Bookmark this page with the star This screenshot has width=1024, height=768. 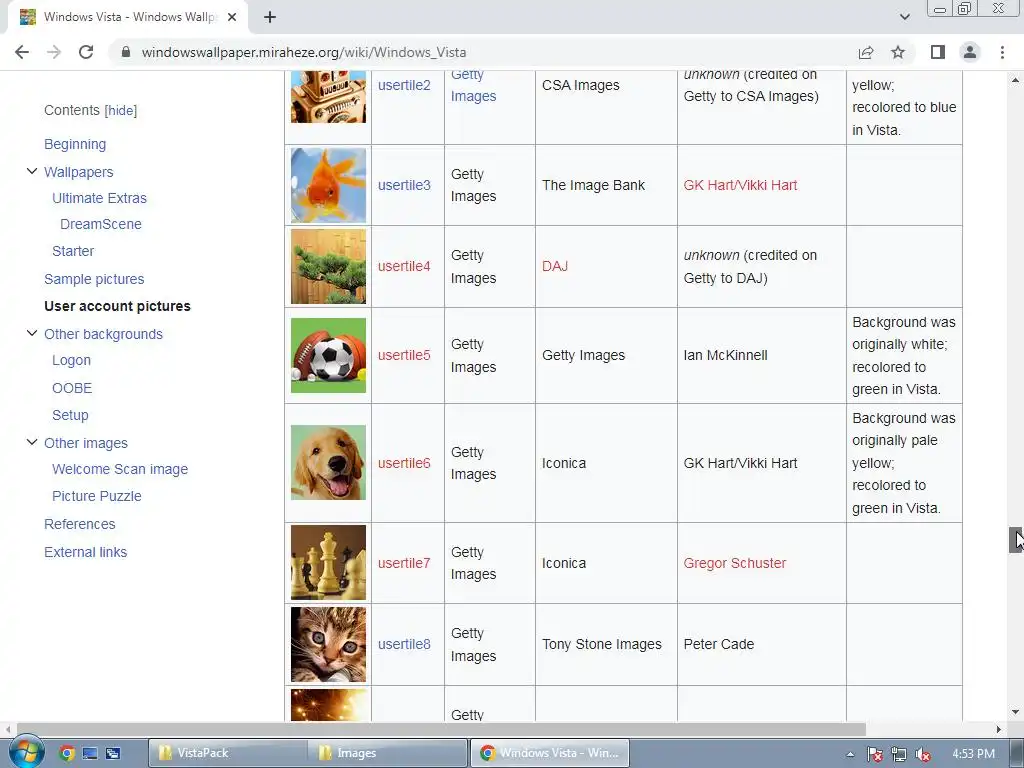click(x=899, y=52)
